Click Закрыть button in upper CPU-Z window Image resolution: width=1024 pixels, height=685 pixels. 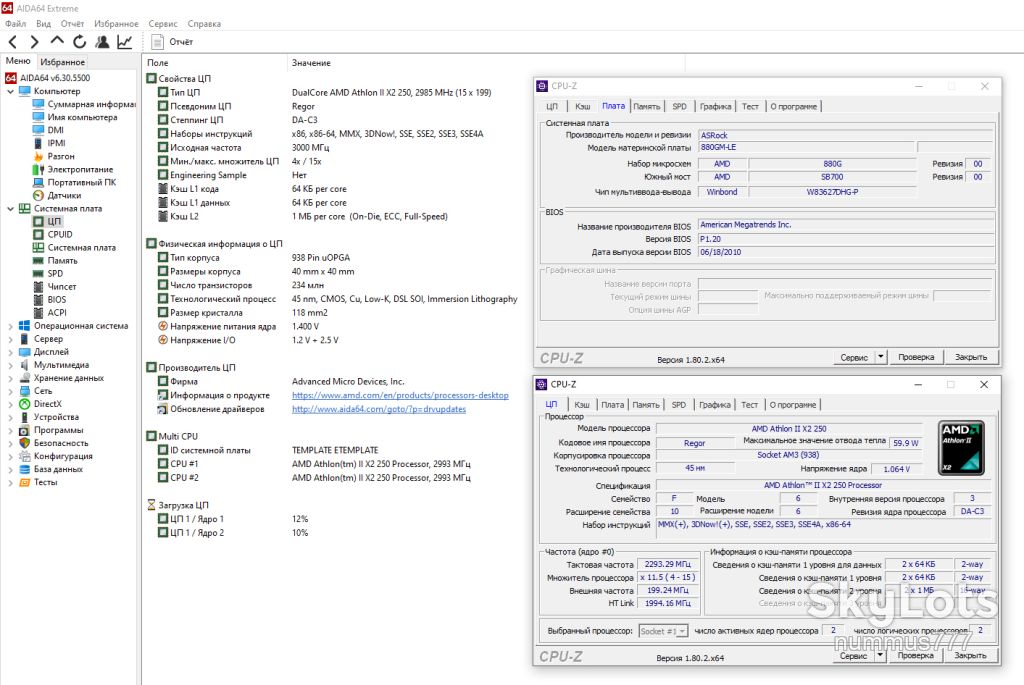tap(971, 357)
